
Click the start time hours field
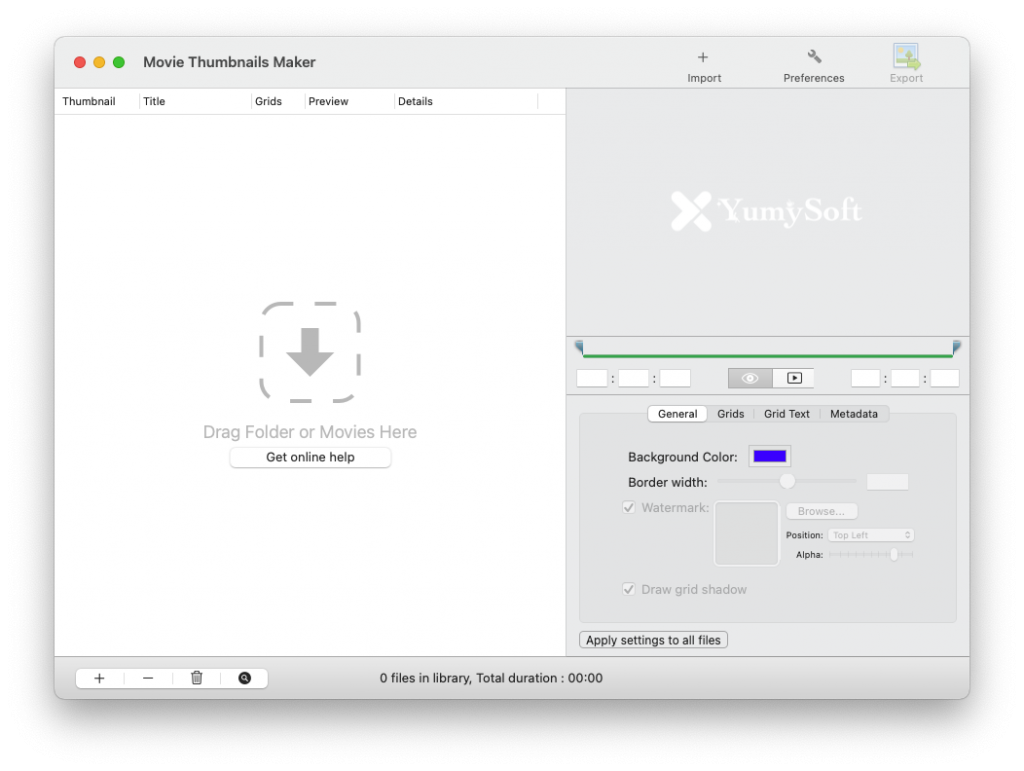coord(592,379)
